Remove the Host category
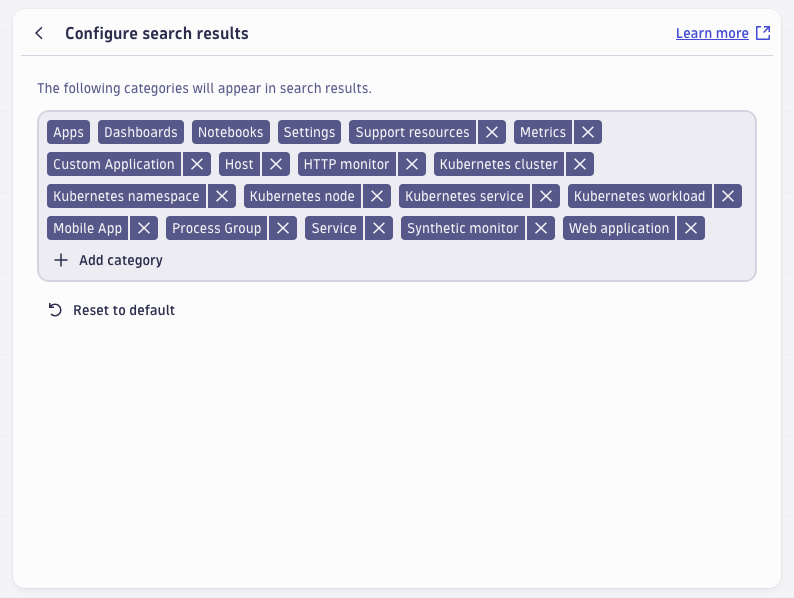The width and height of the screenshot is (794, 598). pos(277,164)
